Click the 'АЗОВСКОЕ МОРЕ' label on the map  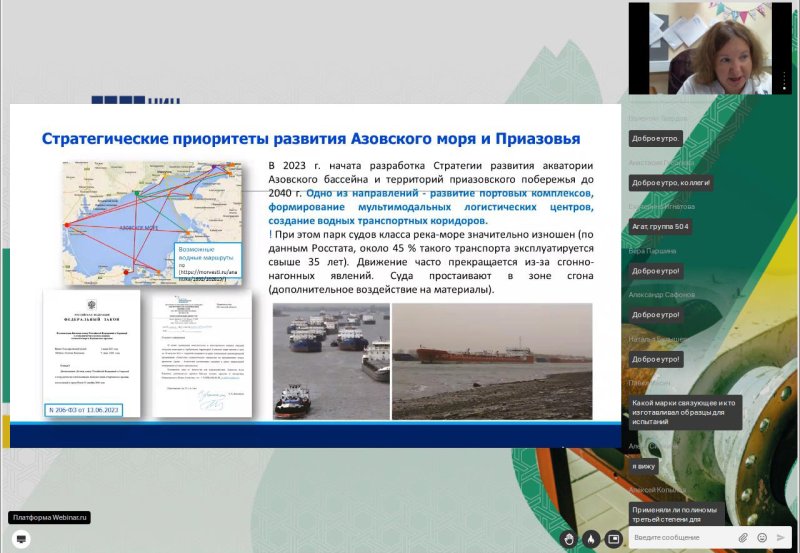tap(139, 228)
